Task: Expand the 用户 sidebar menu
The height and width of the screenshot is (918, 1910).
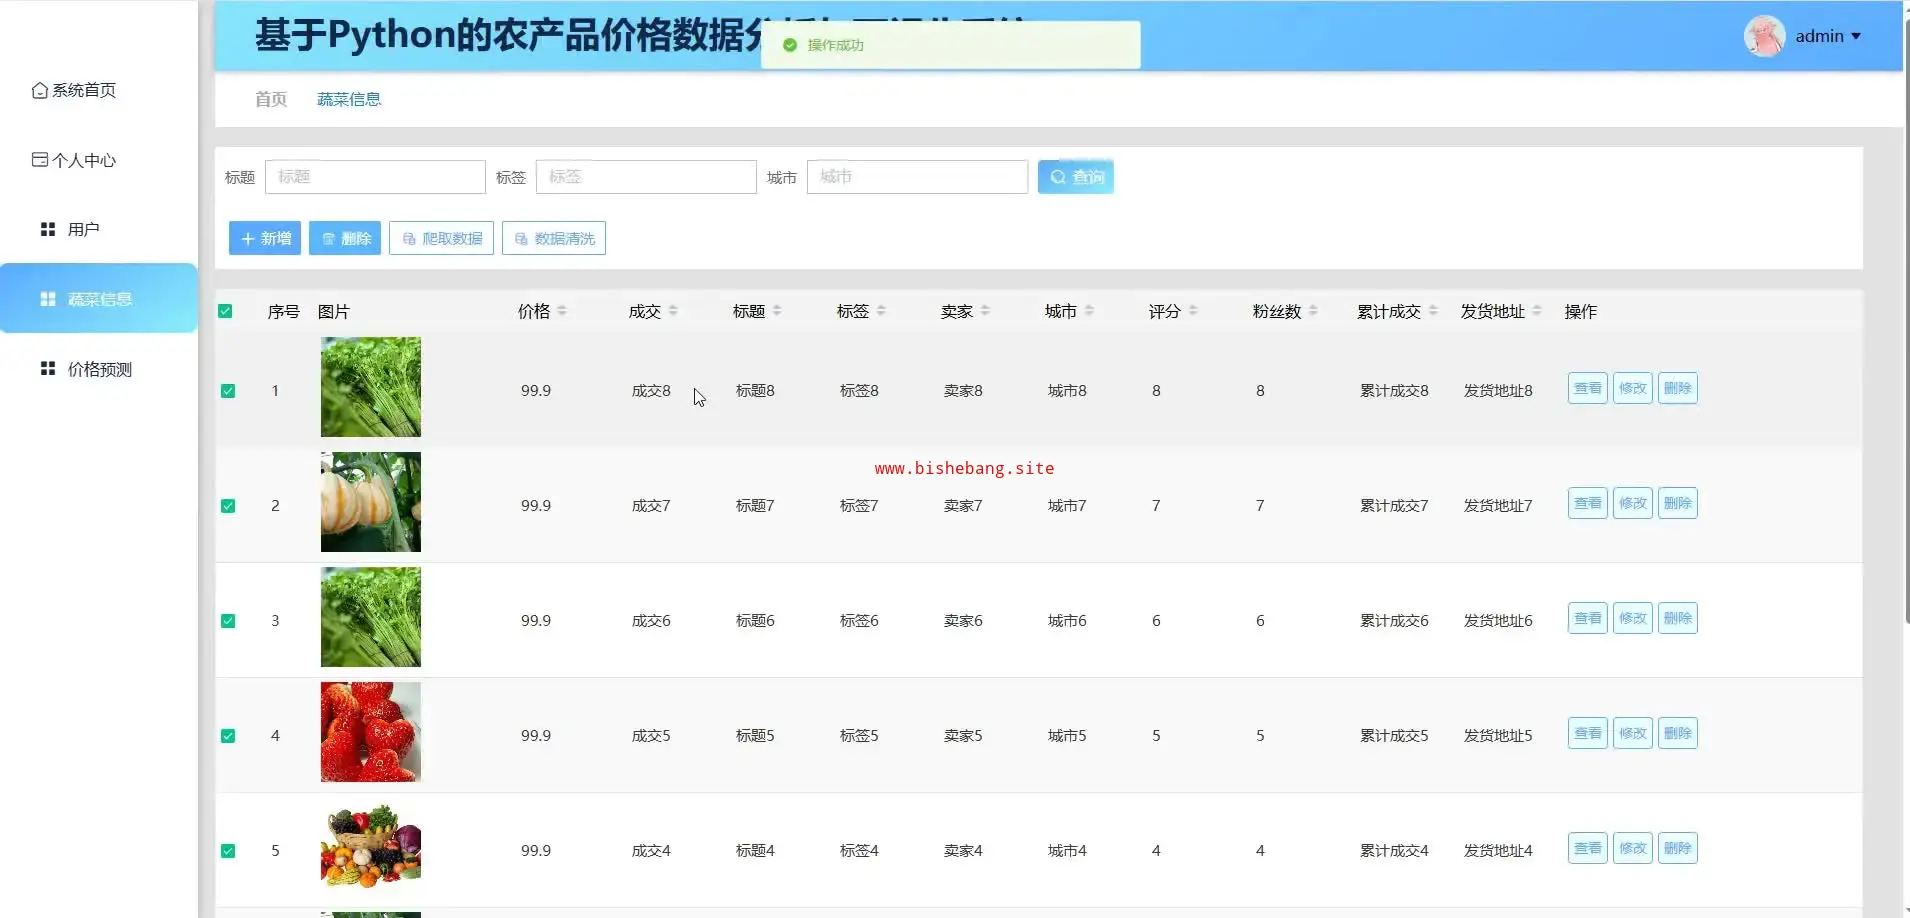Action: click(x=83, y=230)
